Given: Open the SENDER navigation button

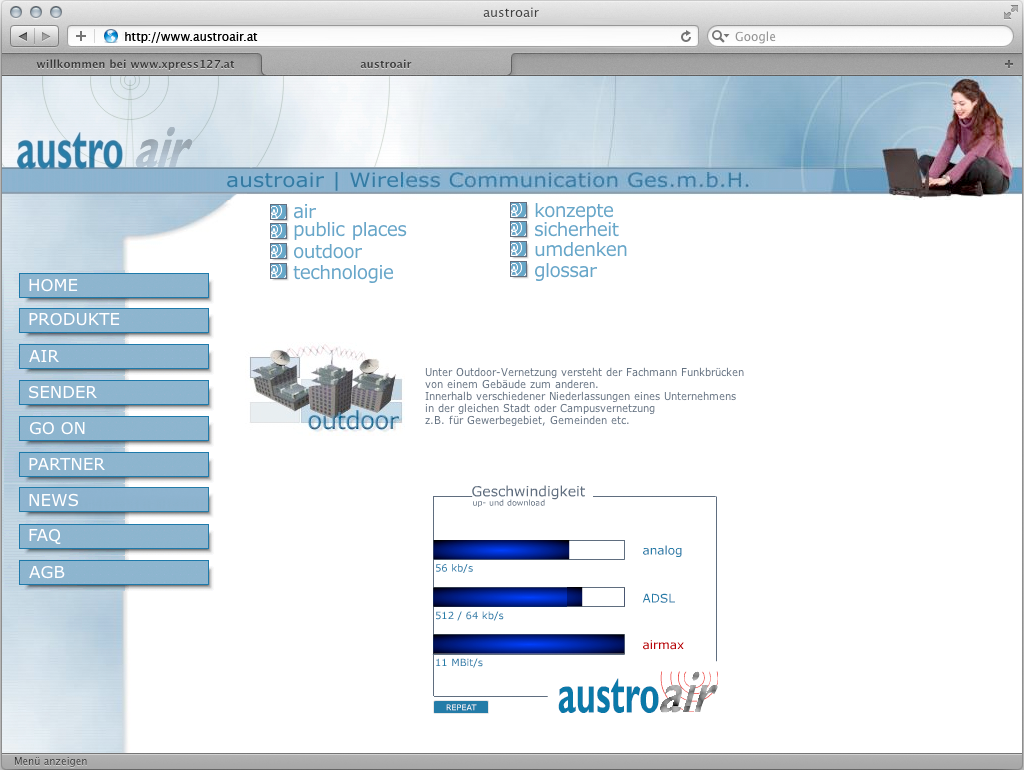Looking at the screenshot, I should [114, 392].
